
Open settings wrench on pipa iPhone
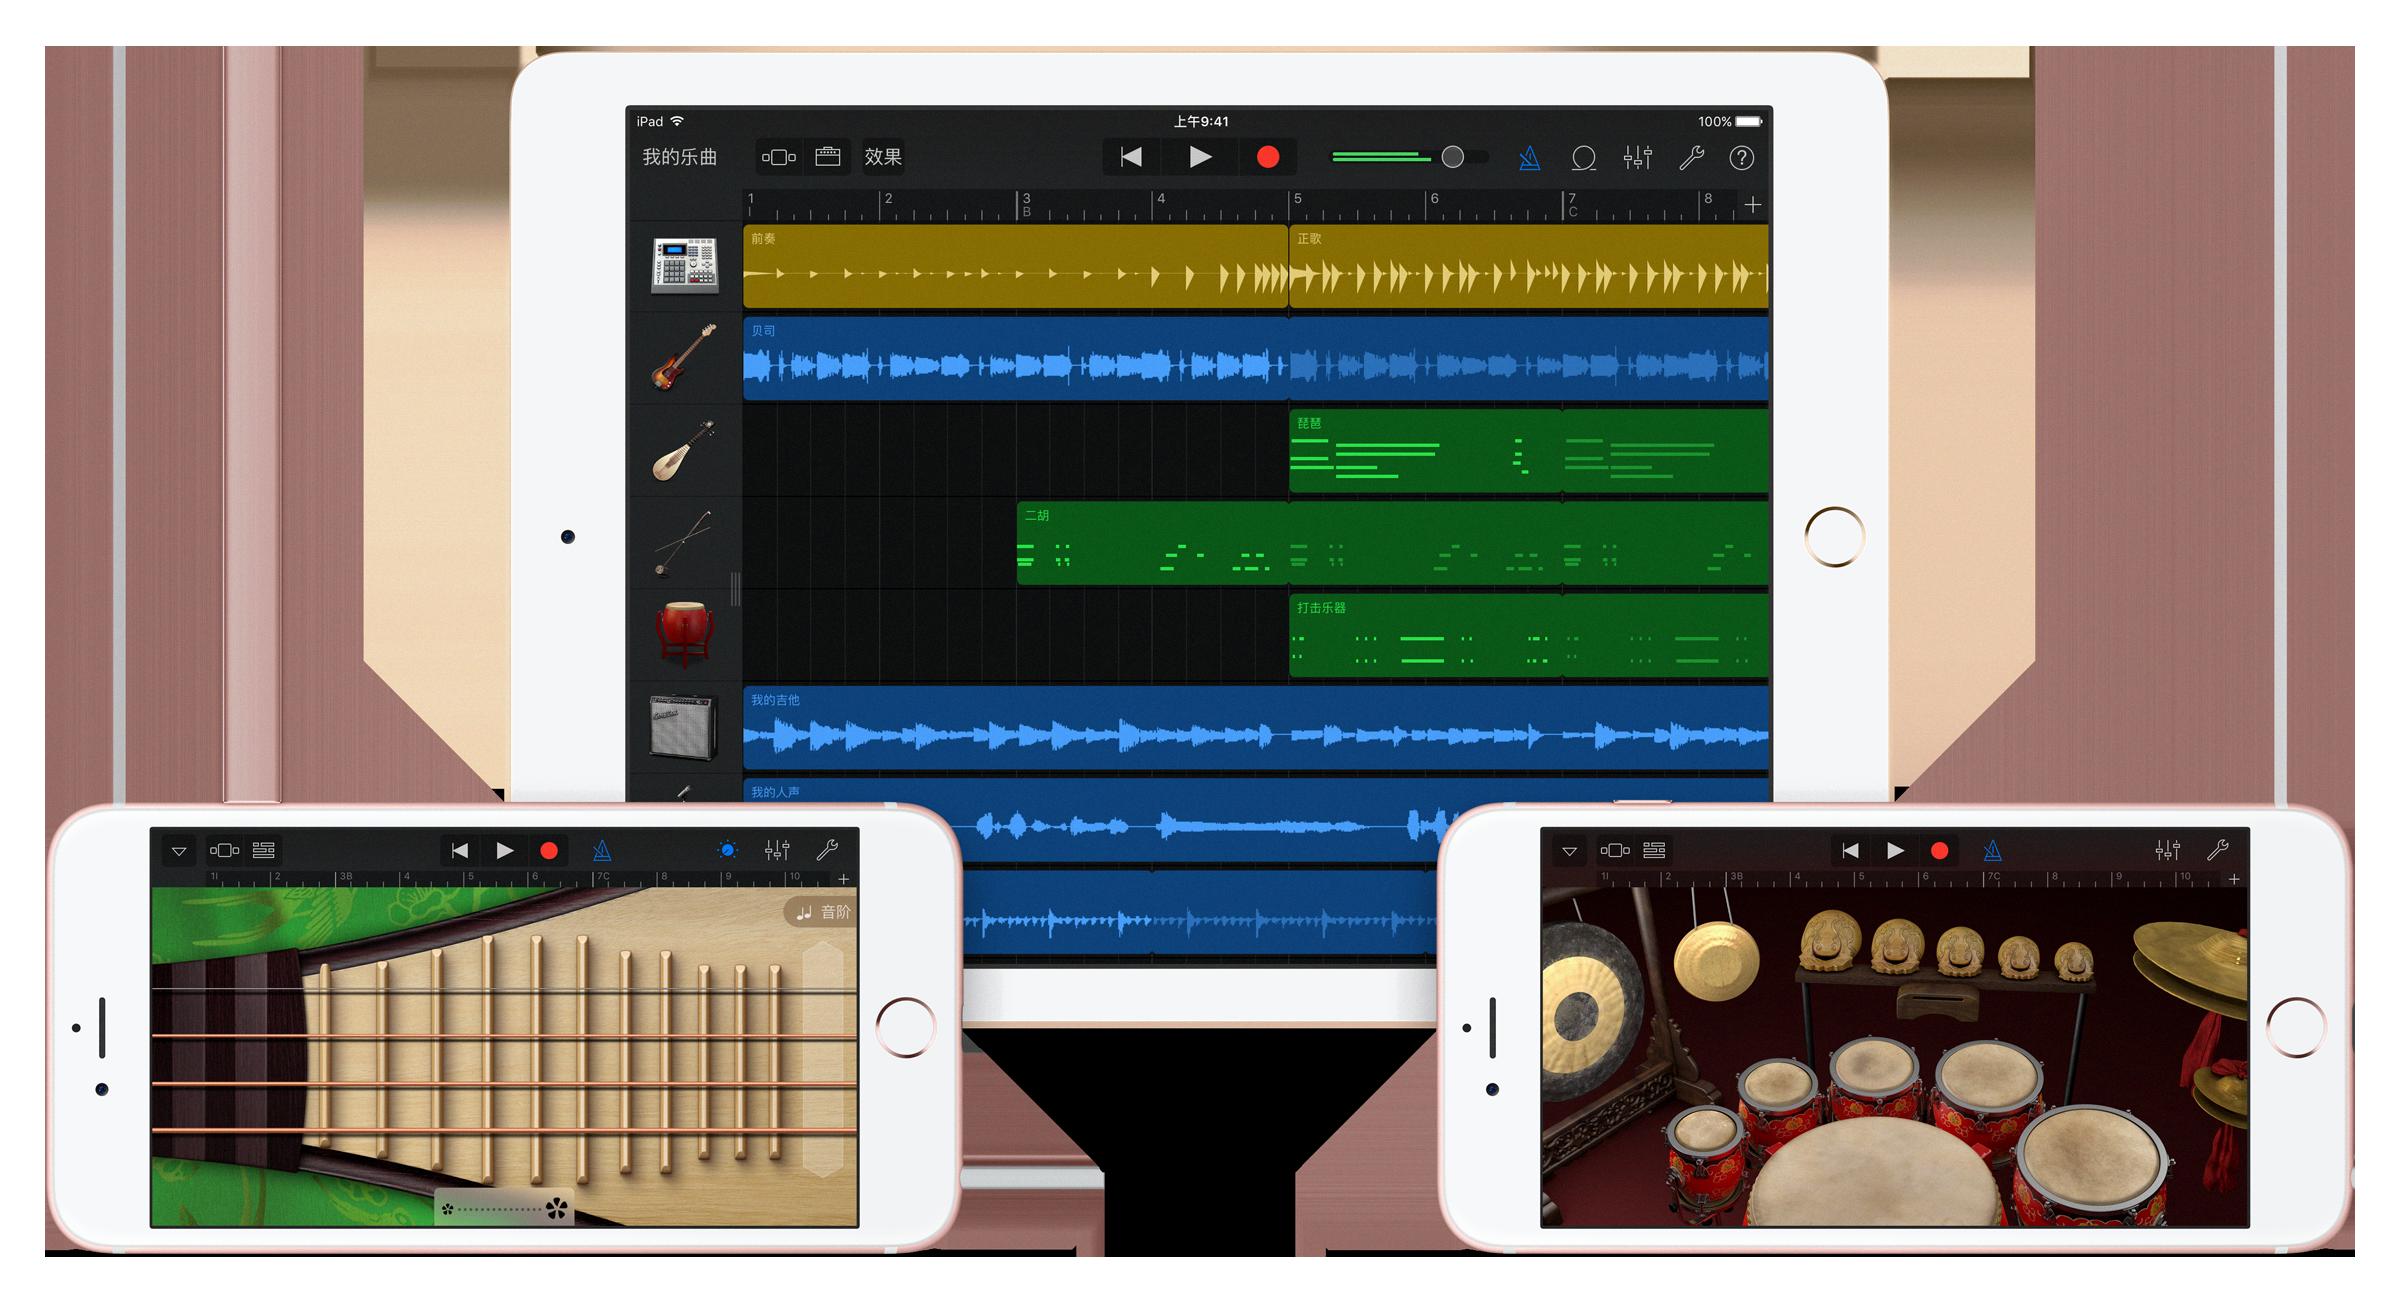[x=827, y=851]
